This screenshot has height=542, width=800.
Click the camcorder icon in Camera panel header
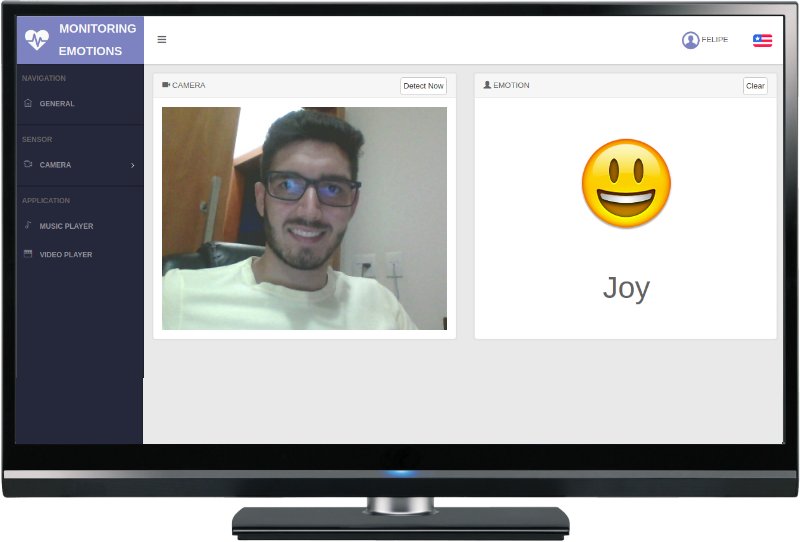166,85
